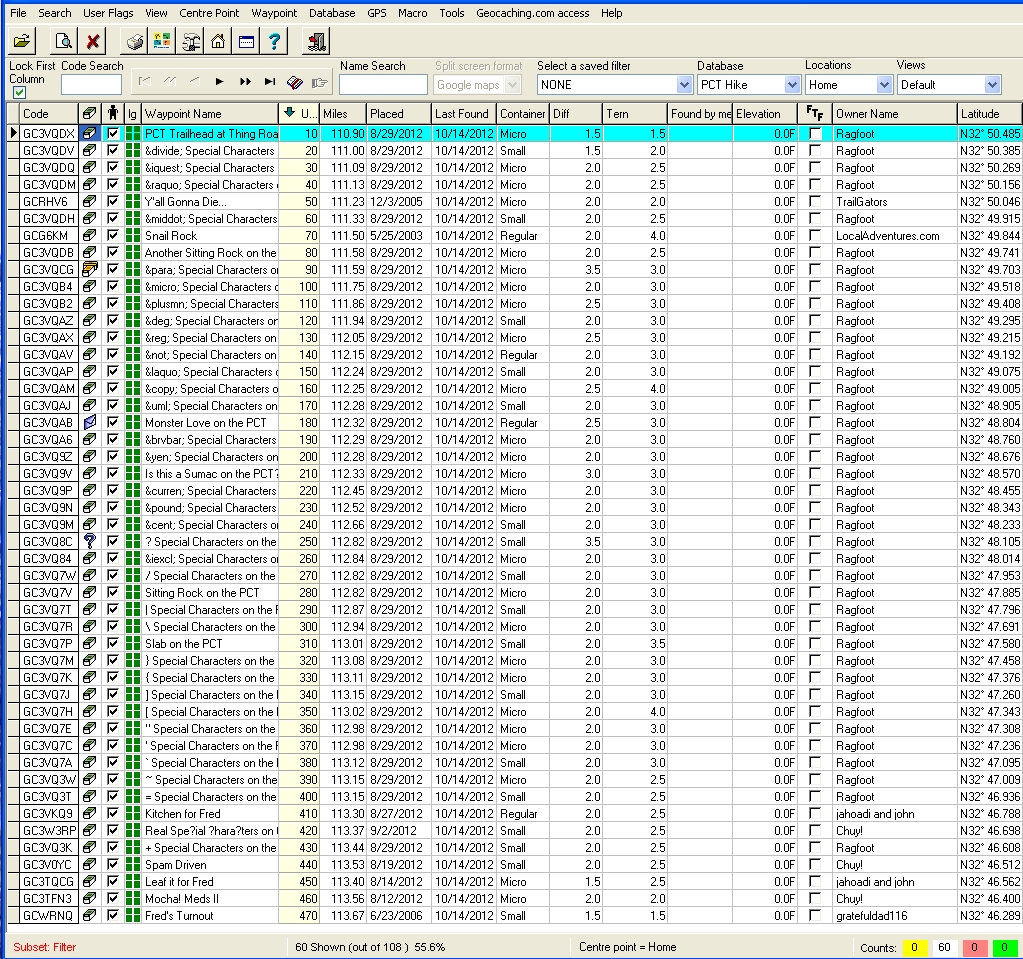Open options via the hammer tools icon
This screenshot has width=1023, height=959.
coord(191,42)
